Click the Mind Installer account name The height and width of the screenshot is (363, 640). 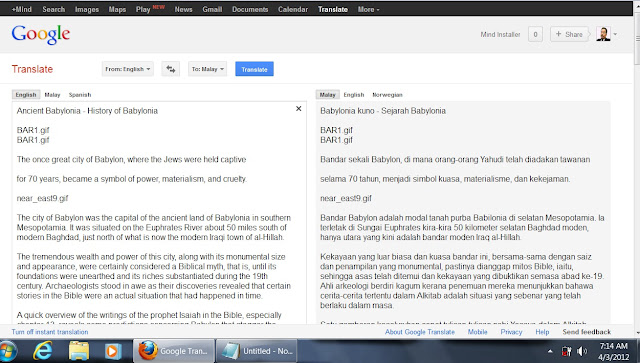pyautogui.click(x=500, y=35)
